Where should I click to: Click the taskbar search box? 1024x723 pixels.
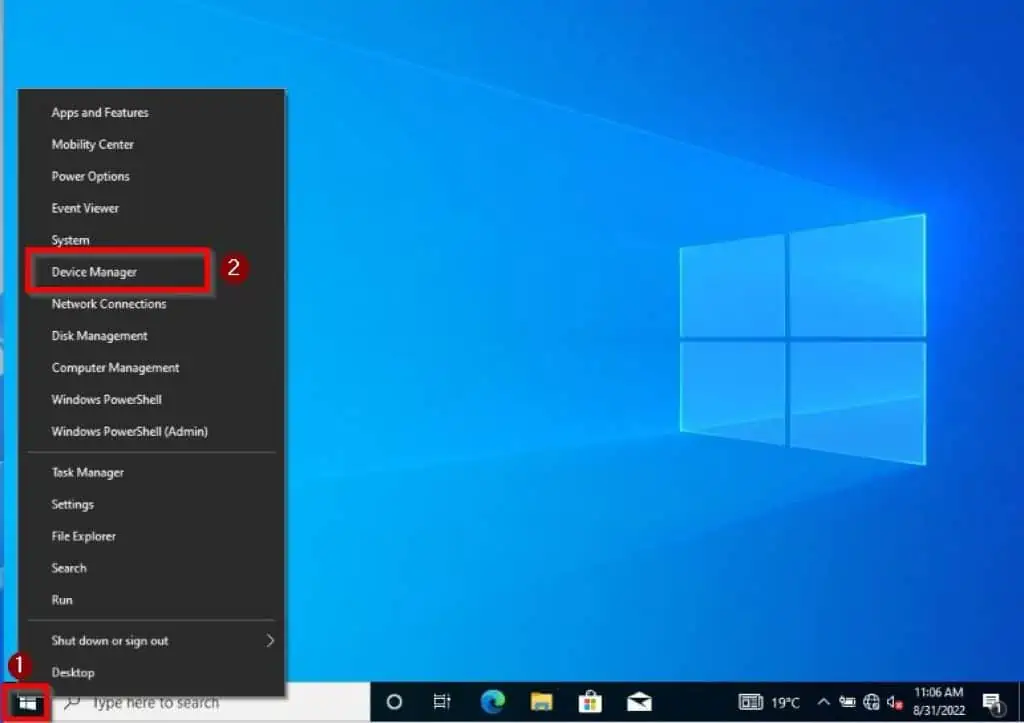click(x=212, y=703)
